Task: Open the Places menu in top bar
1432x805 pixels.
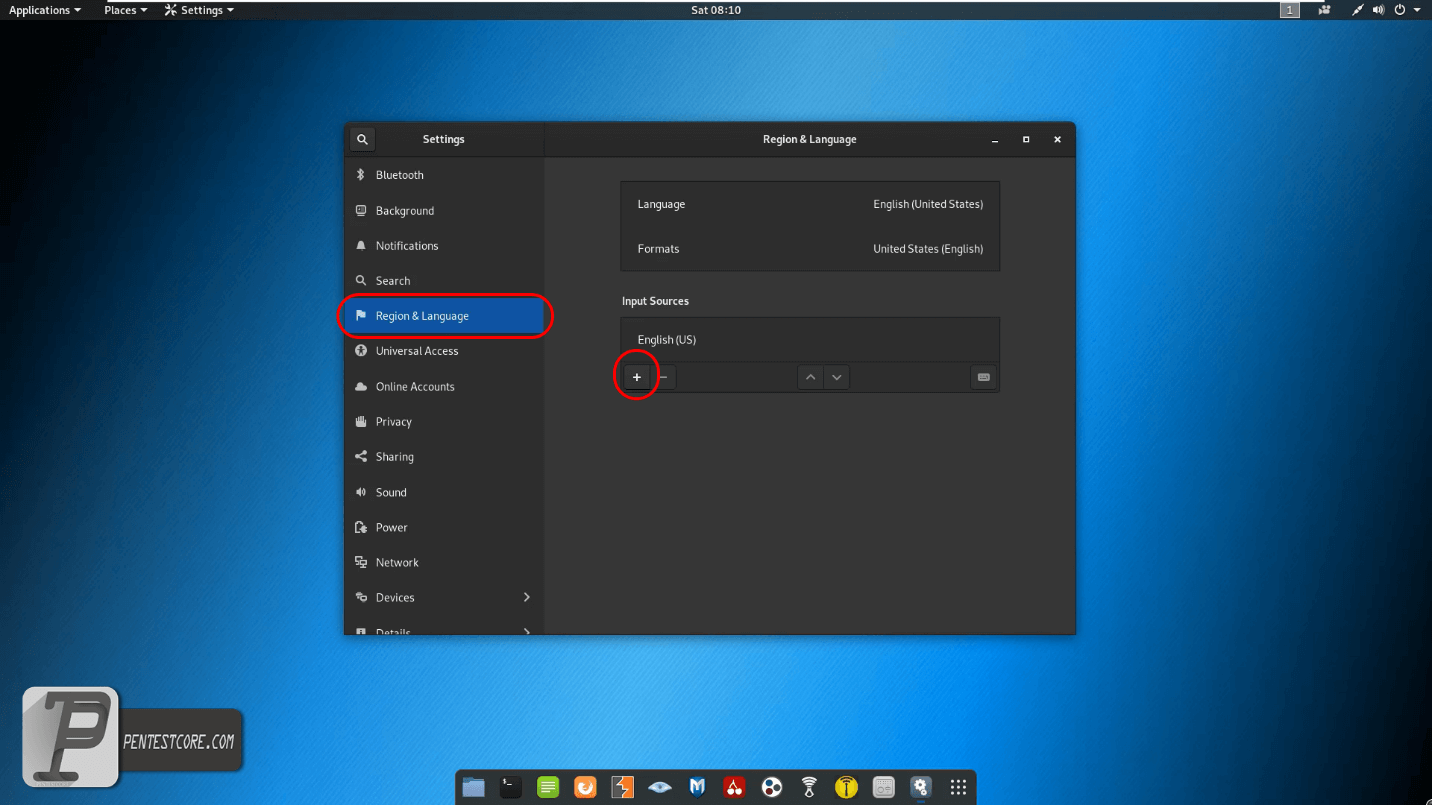Action: coord(125,10)
